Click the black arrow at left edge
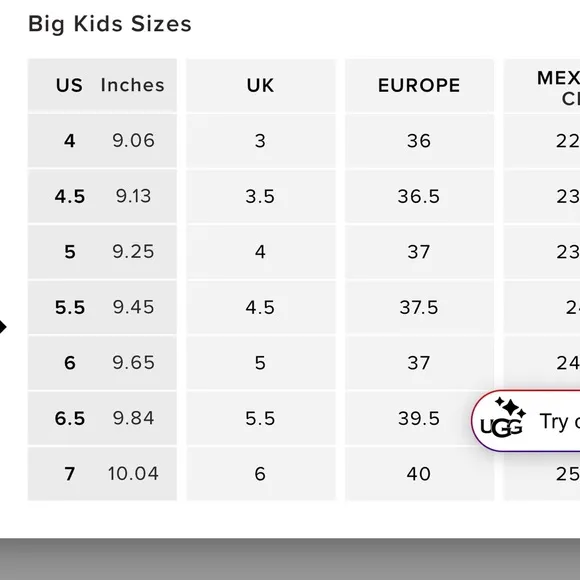The image size is (580, 580). click(3, 327)
